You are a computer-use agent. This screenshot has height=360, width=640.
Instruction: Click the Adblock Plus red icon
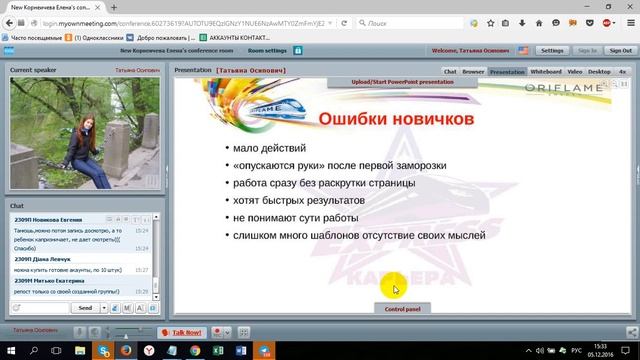[x=607, y=23]
